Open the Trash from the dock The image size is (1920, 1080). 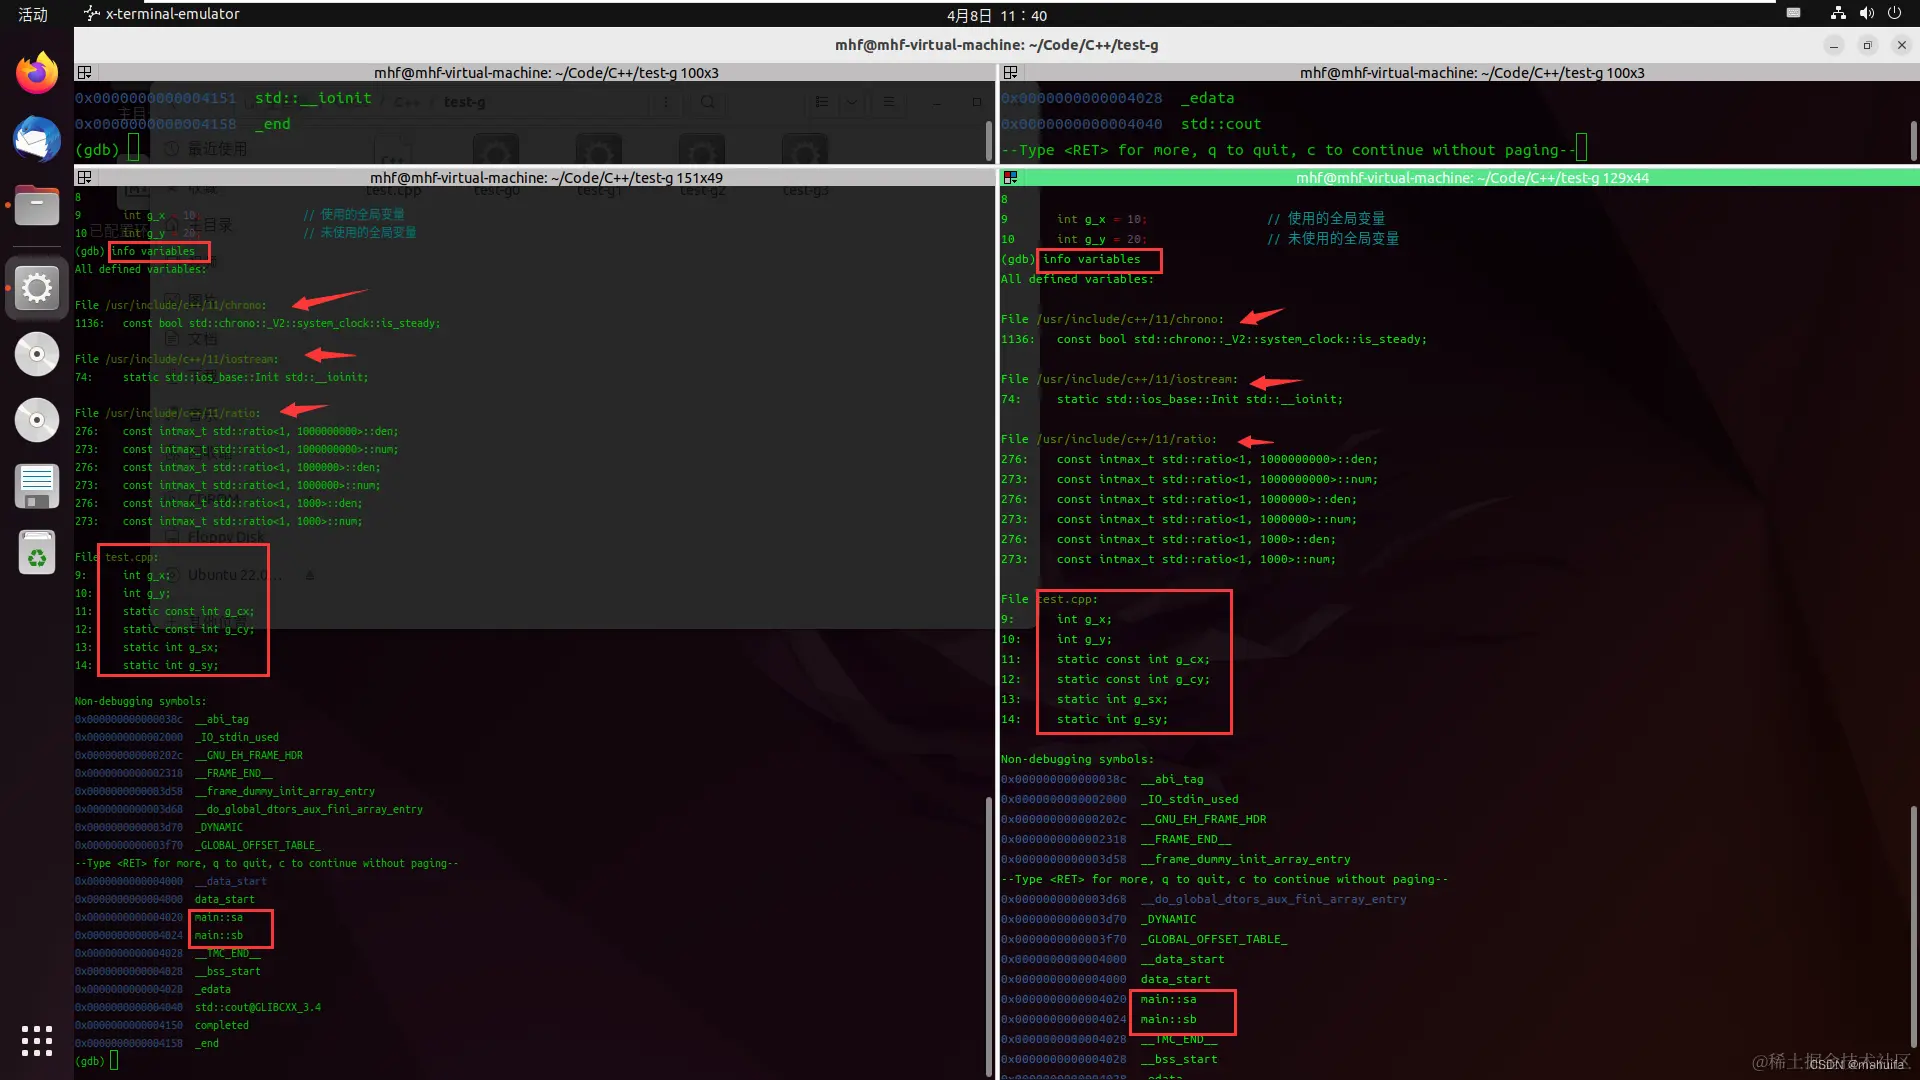click(x=37, y=553)
